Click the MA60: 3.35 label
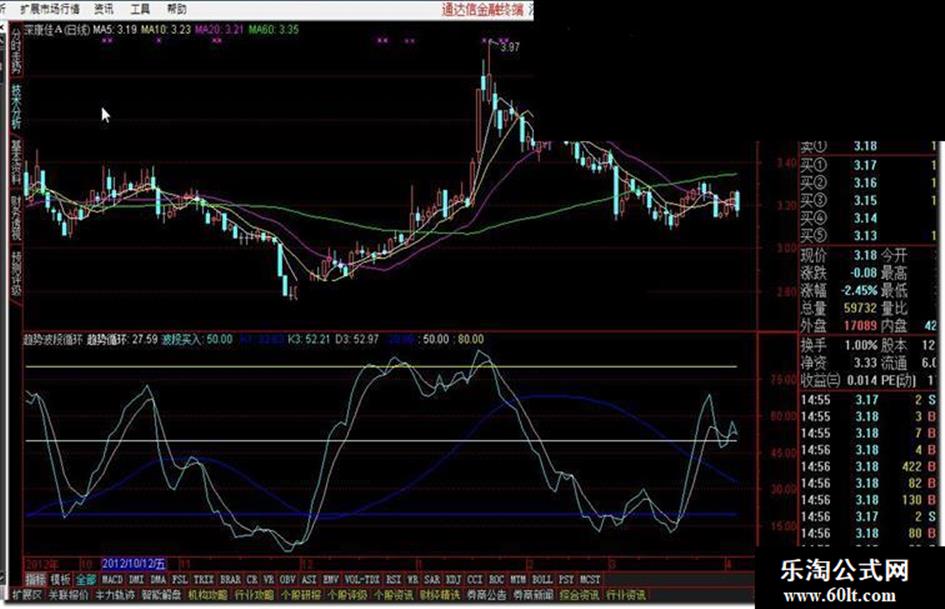 [274, 29]
